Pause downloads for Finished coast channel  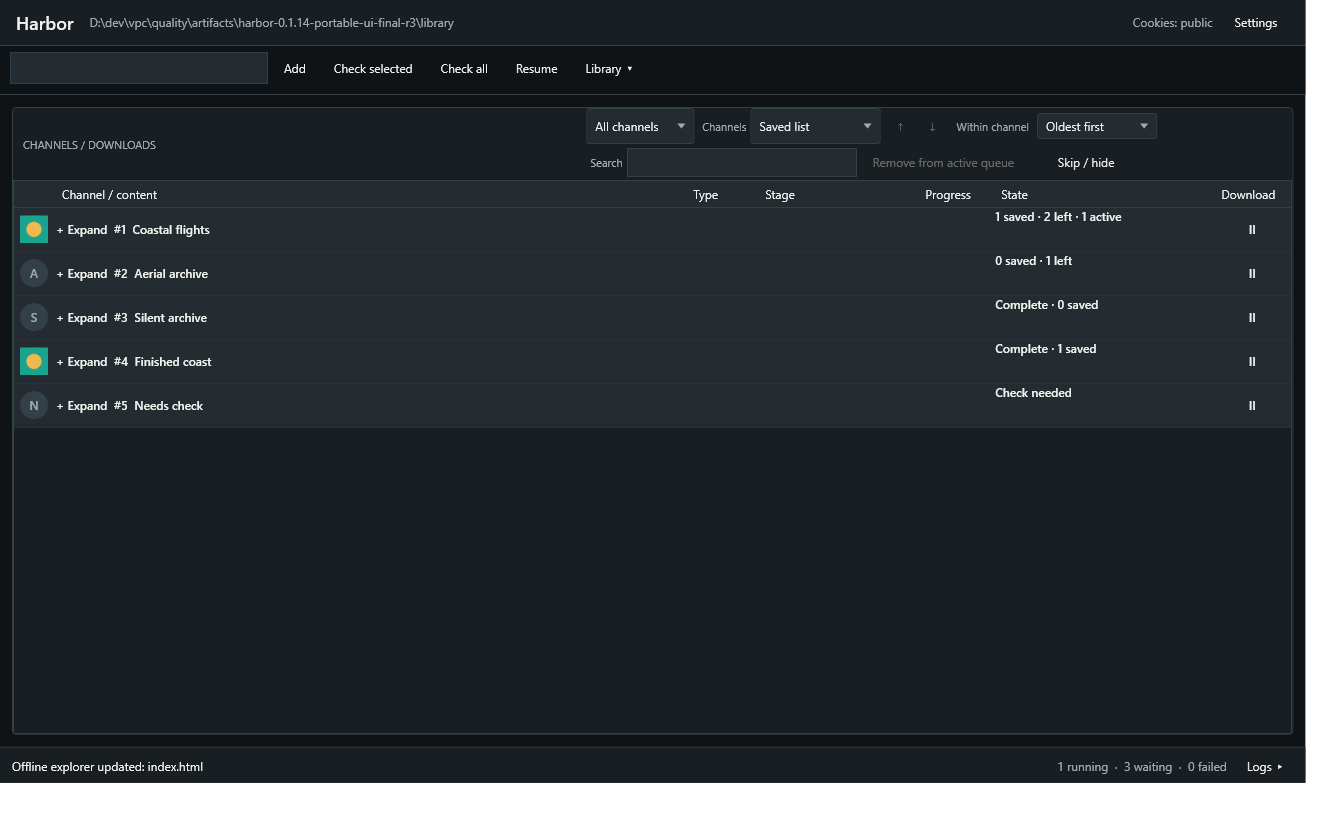coord(1251,362)
